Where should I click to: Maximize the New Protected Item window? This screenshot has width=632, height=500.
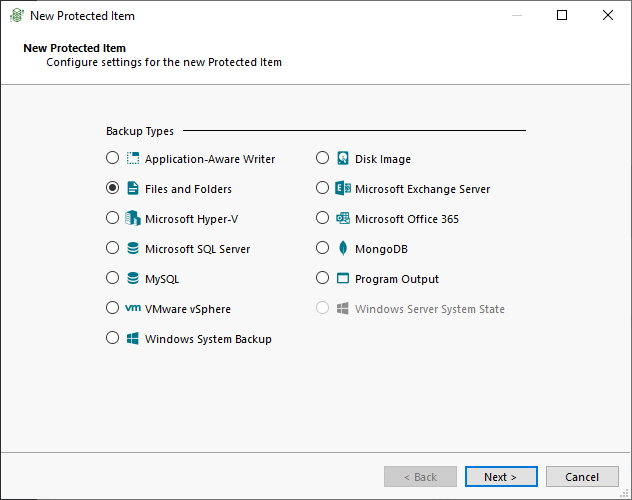[562, 15]
